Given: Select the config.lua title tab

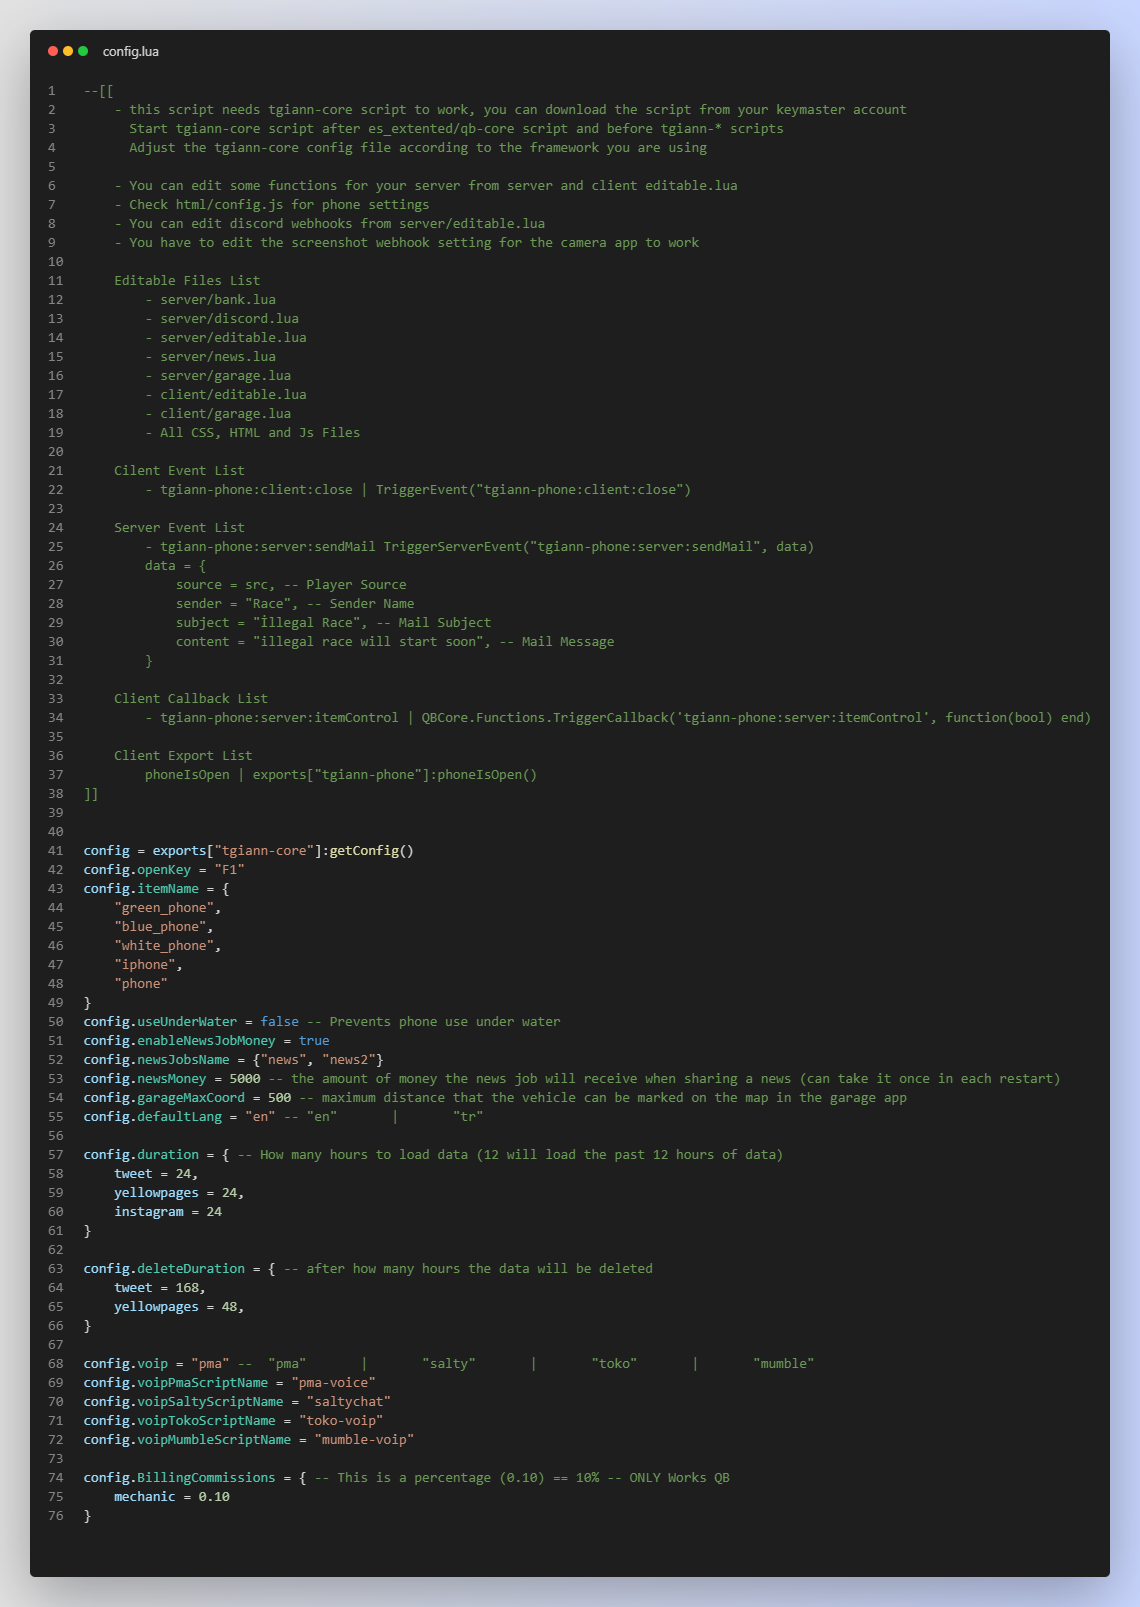Looking at the screenshot, I should click(x=131, y=51).
